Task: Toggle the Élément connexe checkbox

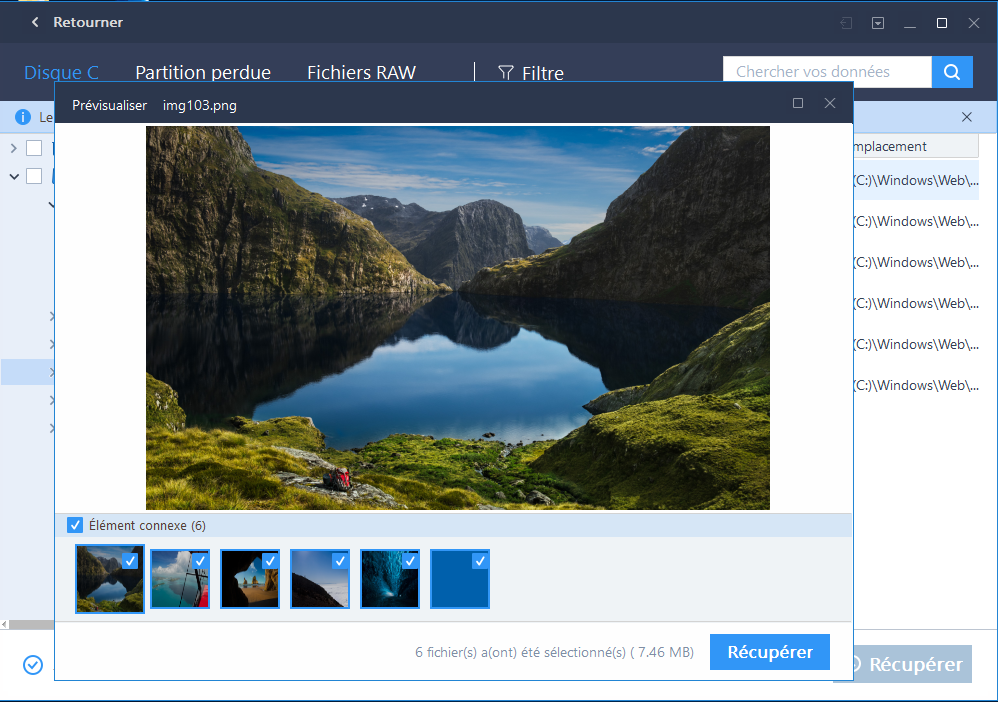Action: 75,525
